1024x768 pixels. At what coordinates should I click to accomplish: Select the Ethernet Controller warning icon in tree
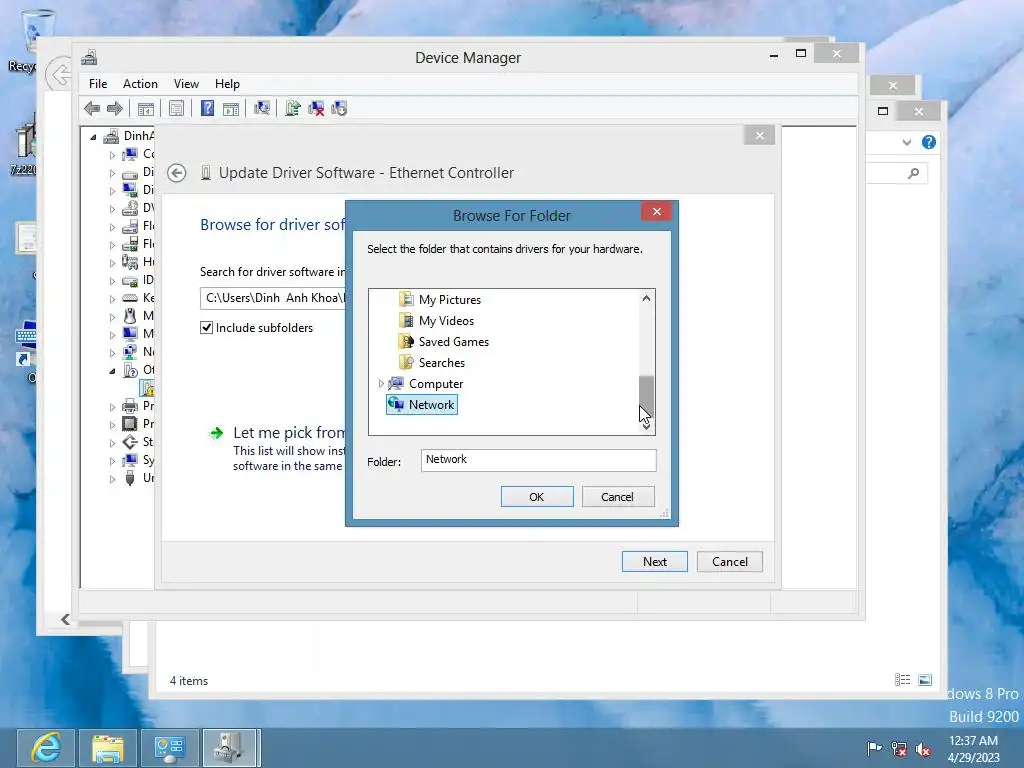coord(148,389)
